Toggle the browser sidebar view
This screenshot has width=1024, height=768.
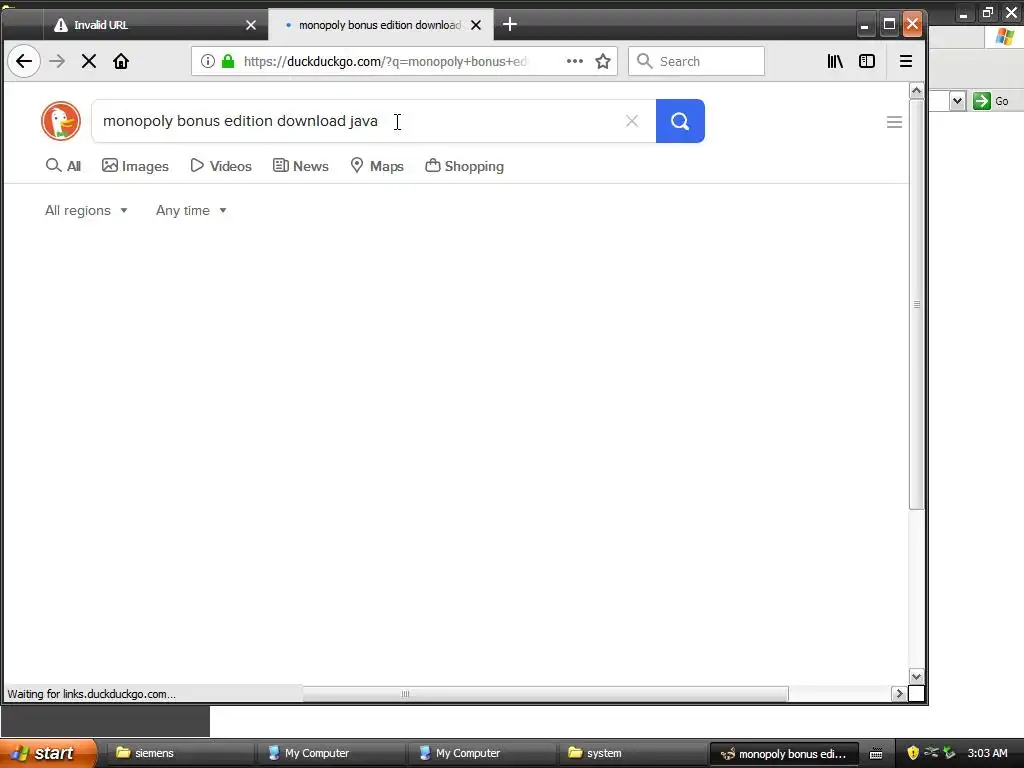click(867, 61)
